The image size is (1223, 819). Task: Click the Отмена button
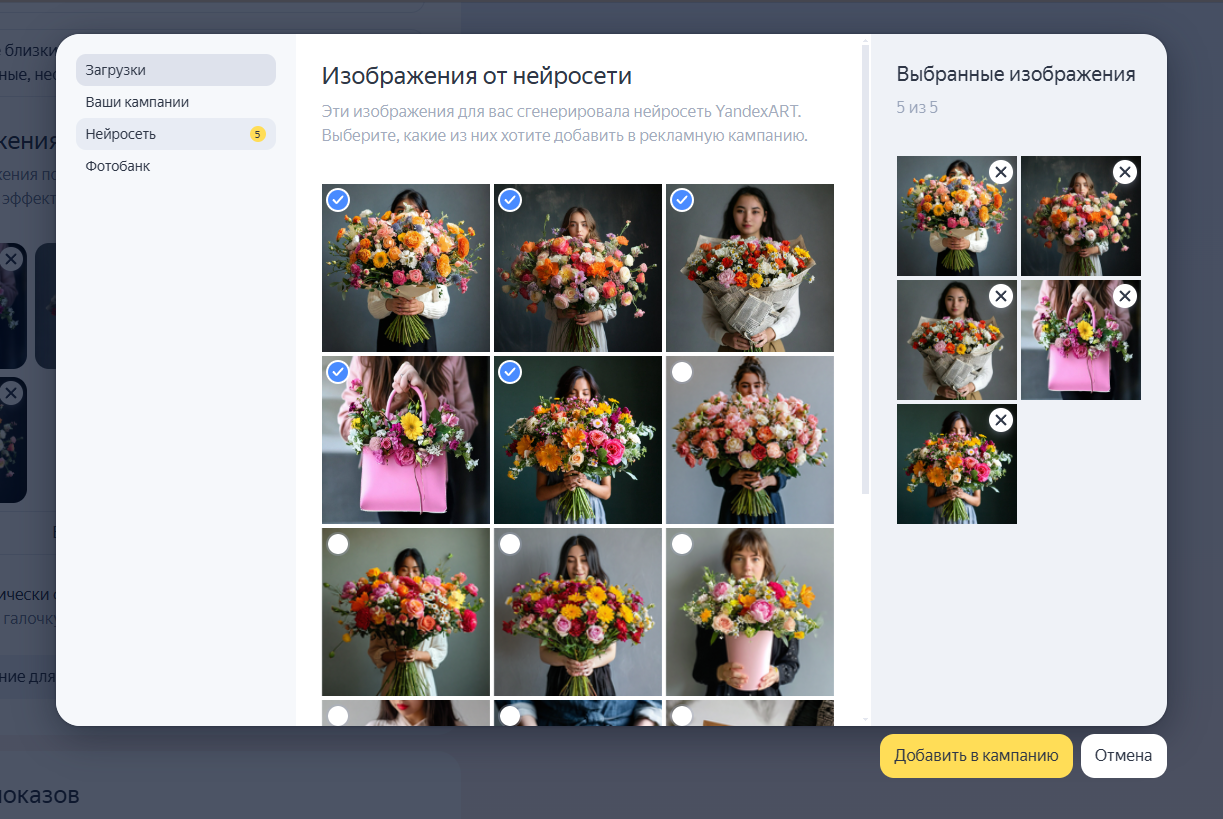coord(1123,756)
